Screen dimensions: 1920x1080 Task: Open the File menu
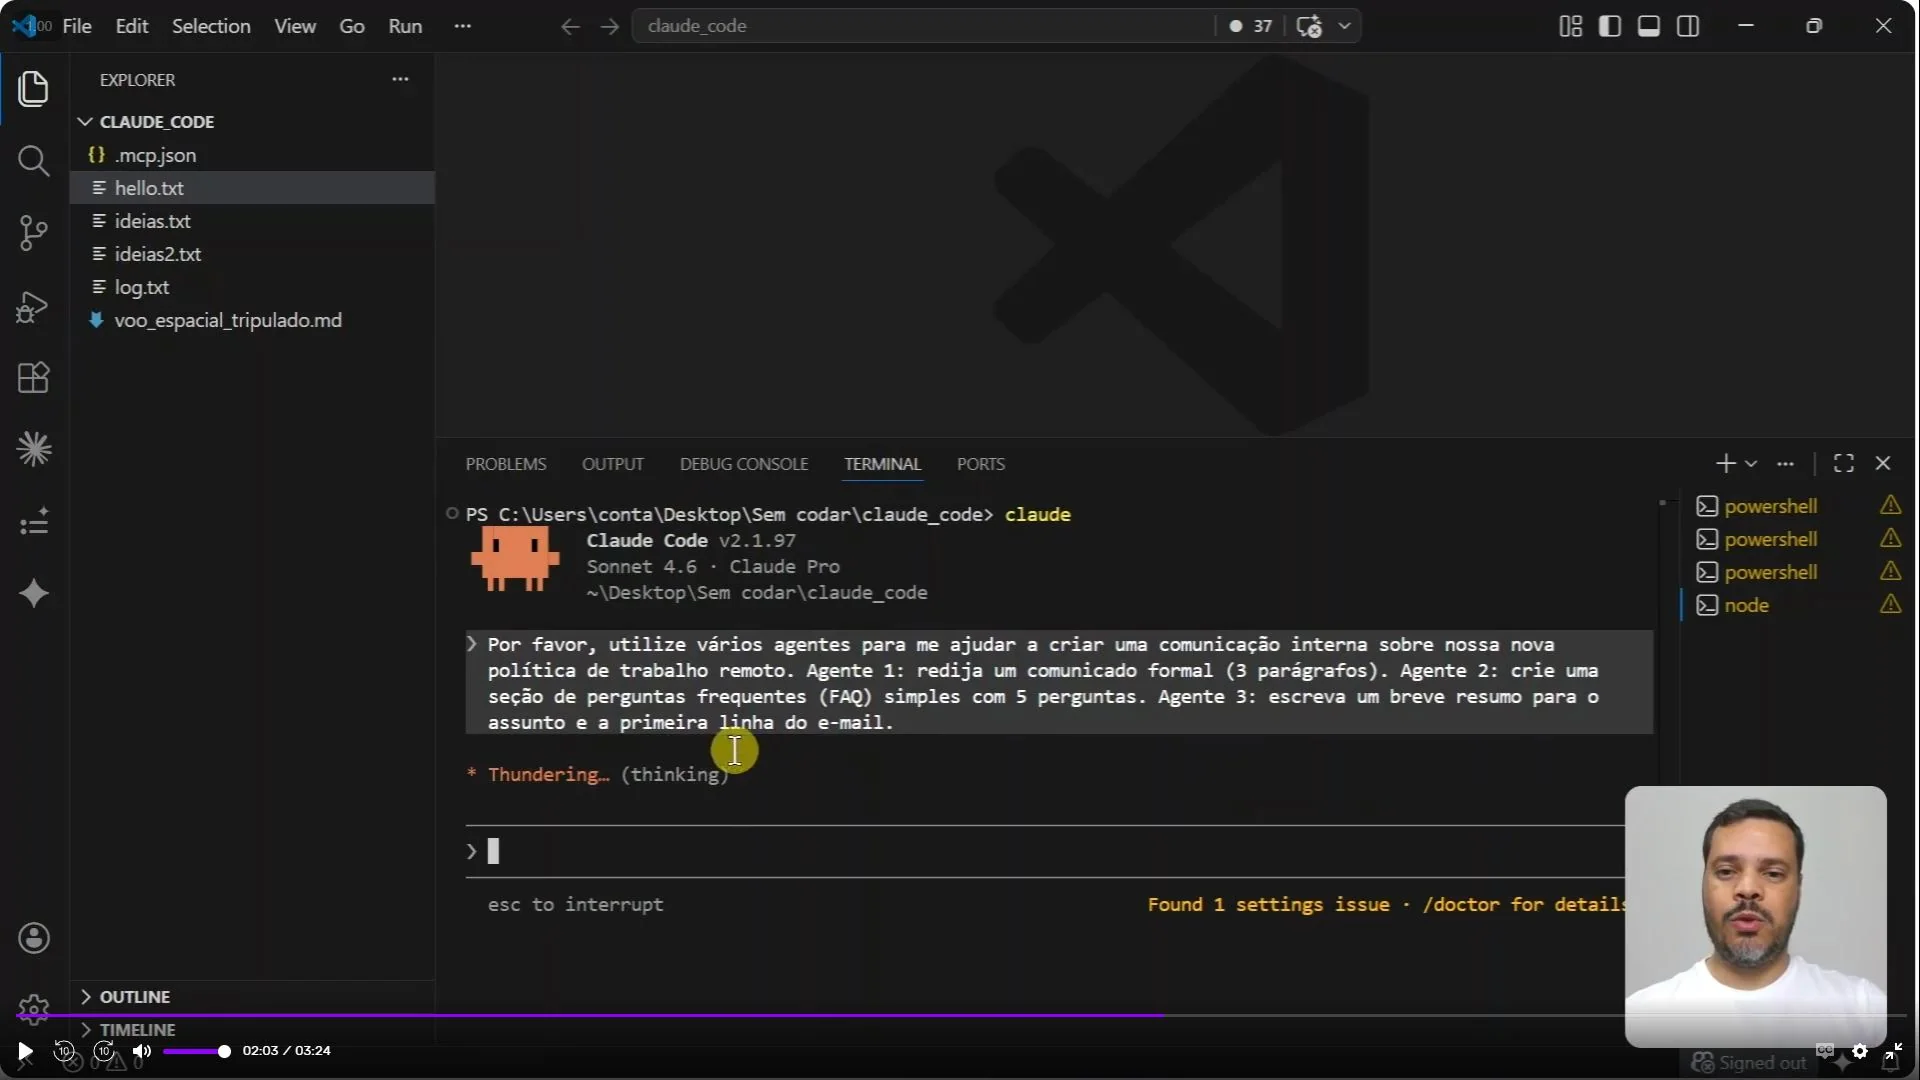tap(77, 26)
